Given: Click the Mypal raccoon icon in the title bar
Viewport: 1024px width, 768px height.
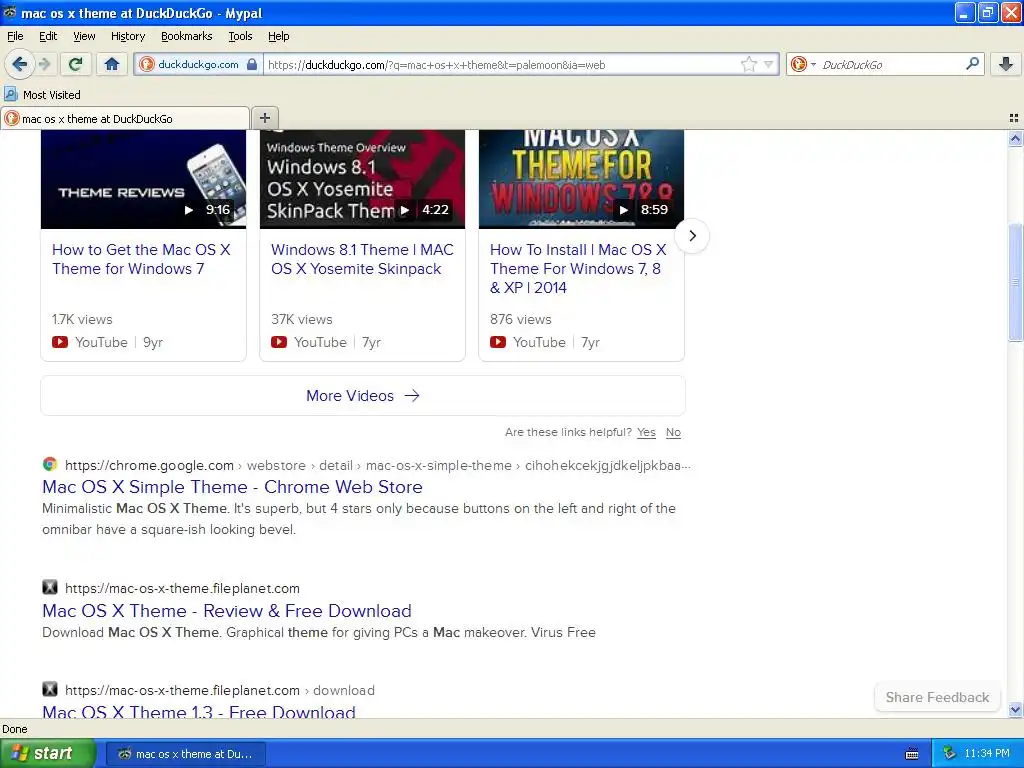Looking at the screenshot, I should [10, 12].
